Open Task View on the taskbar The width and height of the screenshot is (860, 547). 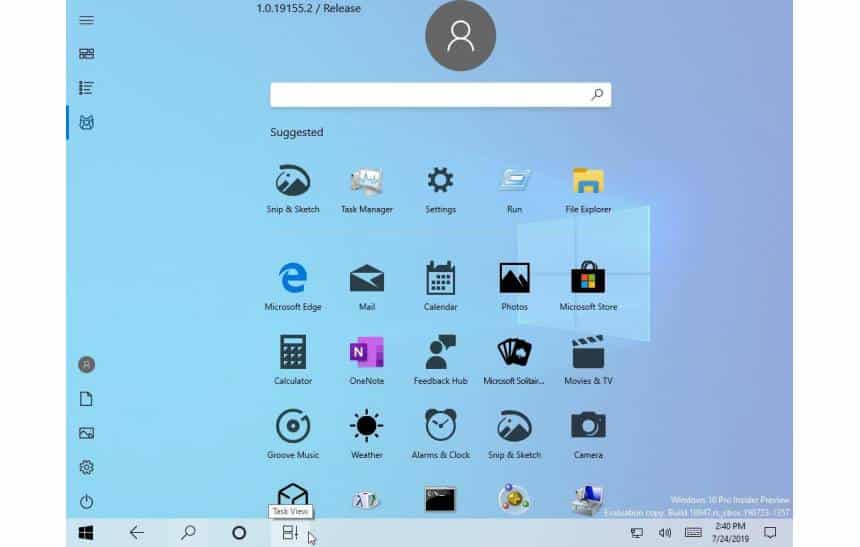(x=290, y=533)
